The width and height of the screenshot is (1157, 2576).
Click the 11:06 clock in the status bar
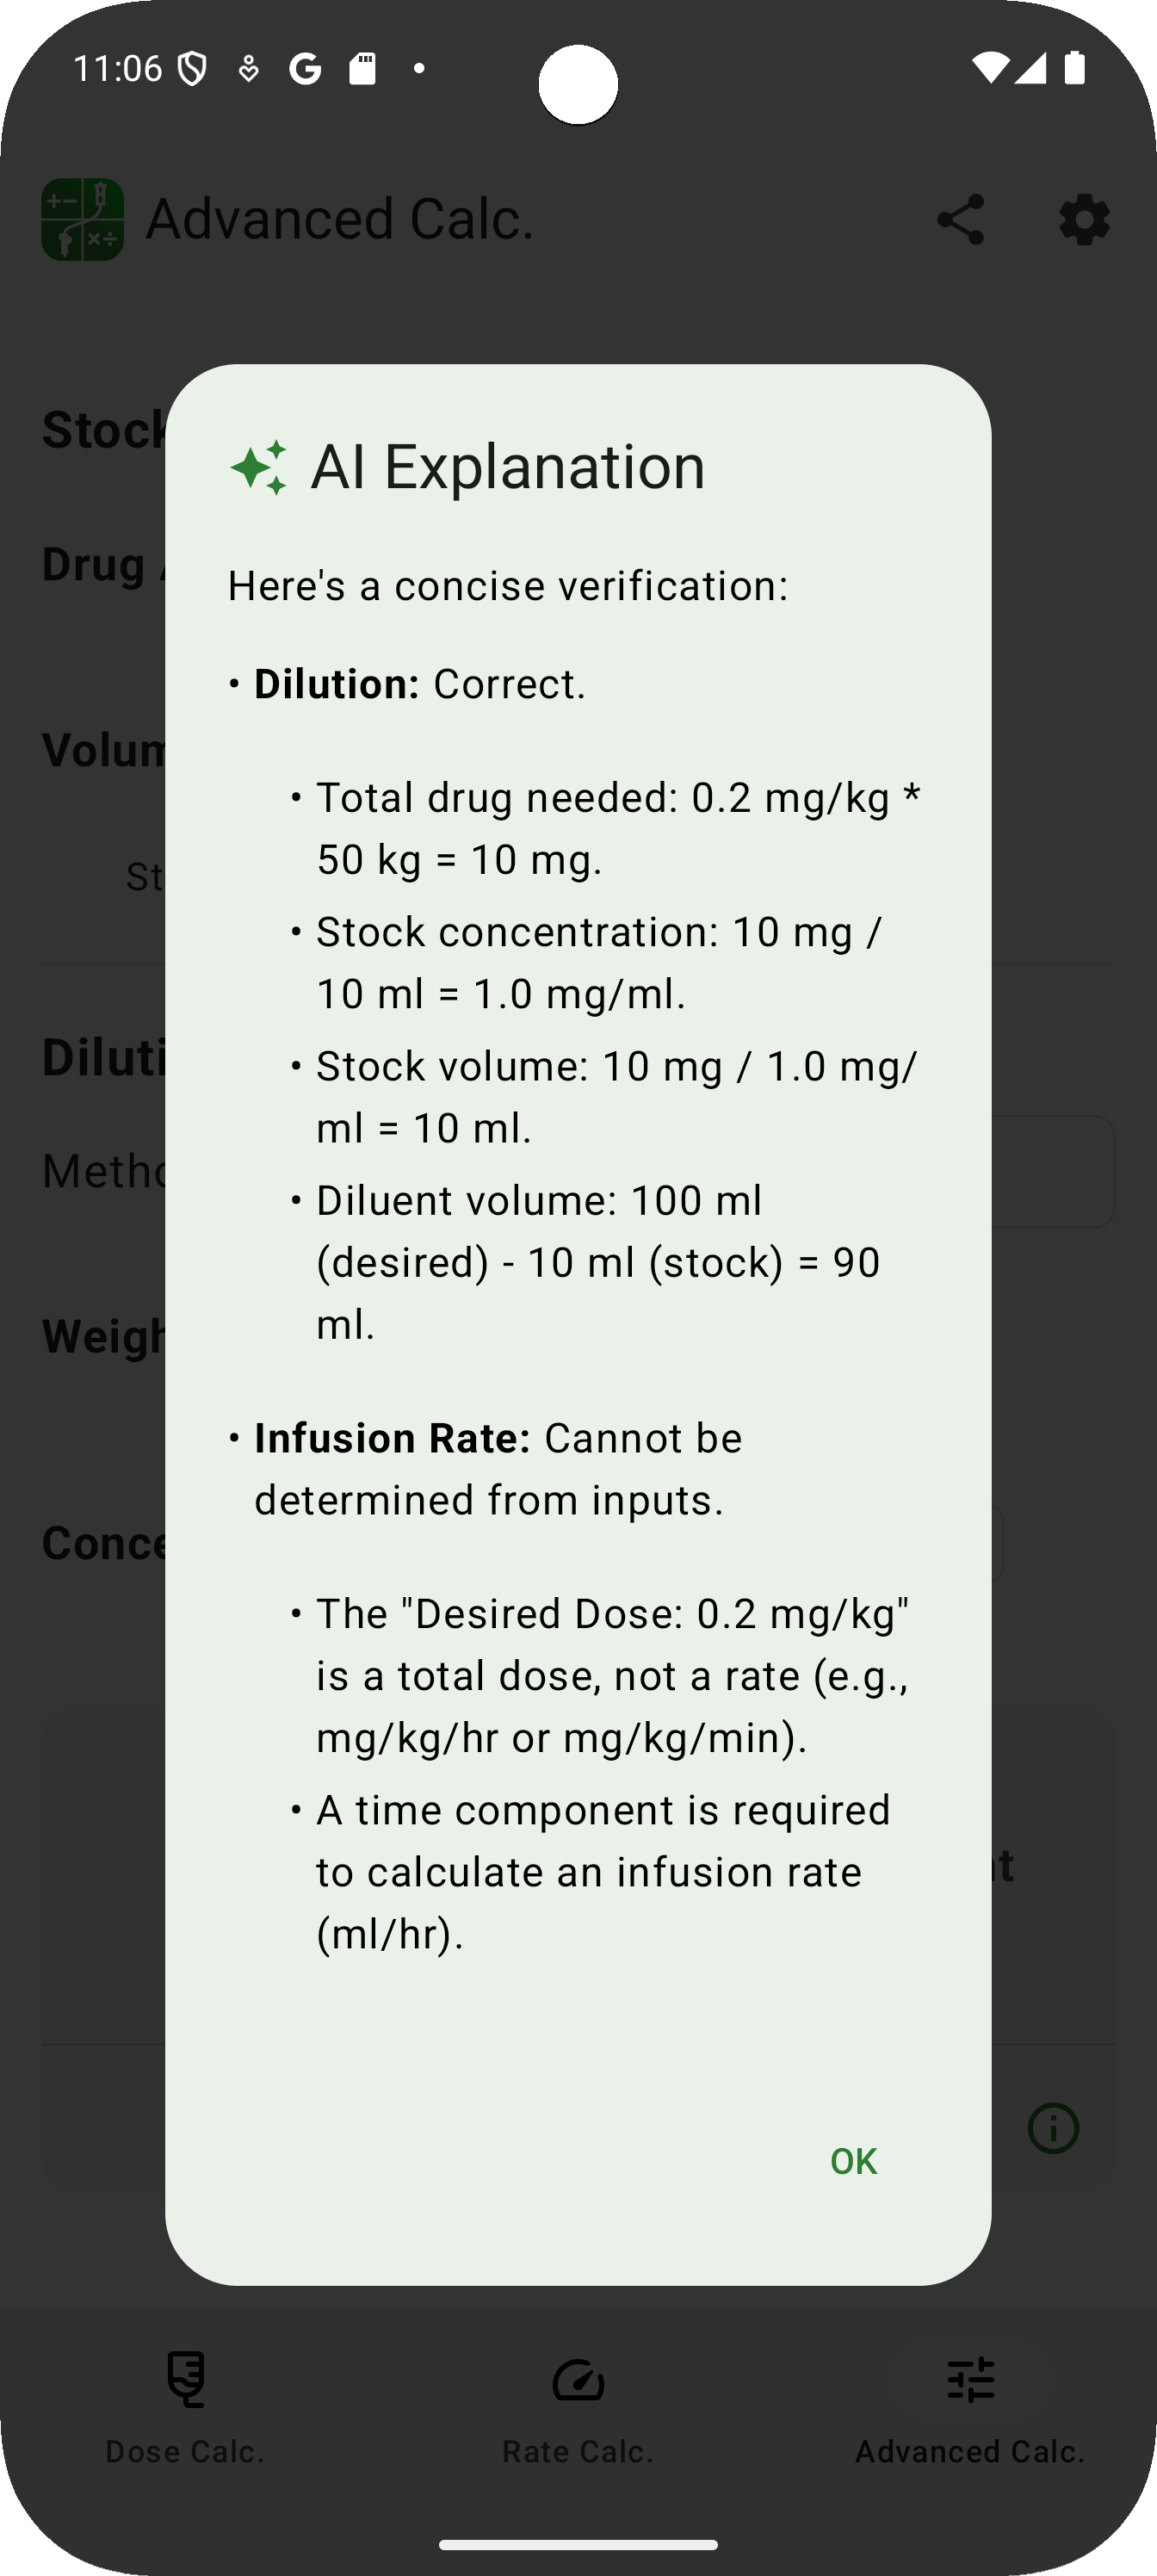117,68
